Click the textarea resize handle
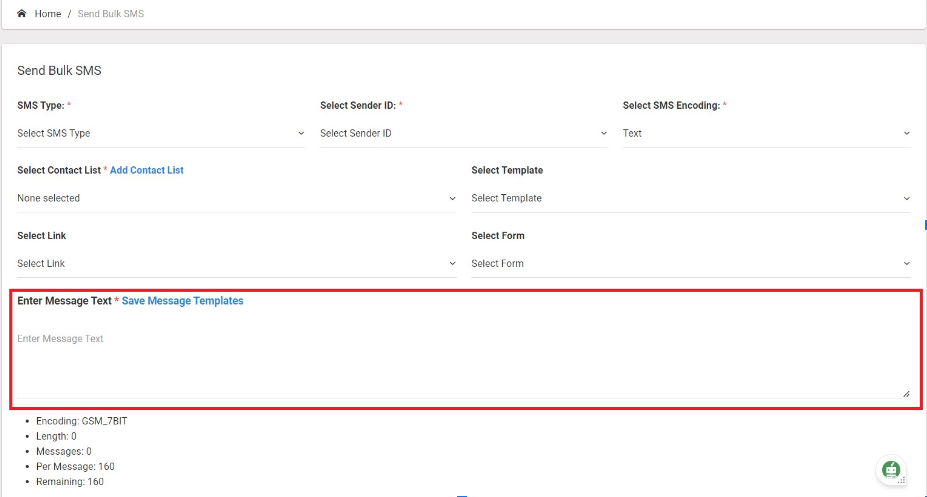Screen dimensions: 927x497 click(906, 394)
